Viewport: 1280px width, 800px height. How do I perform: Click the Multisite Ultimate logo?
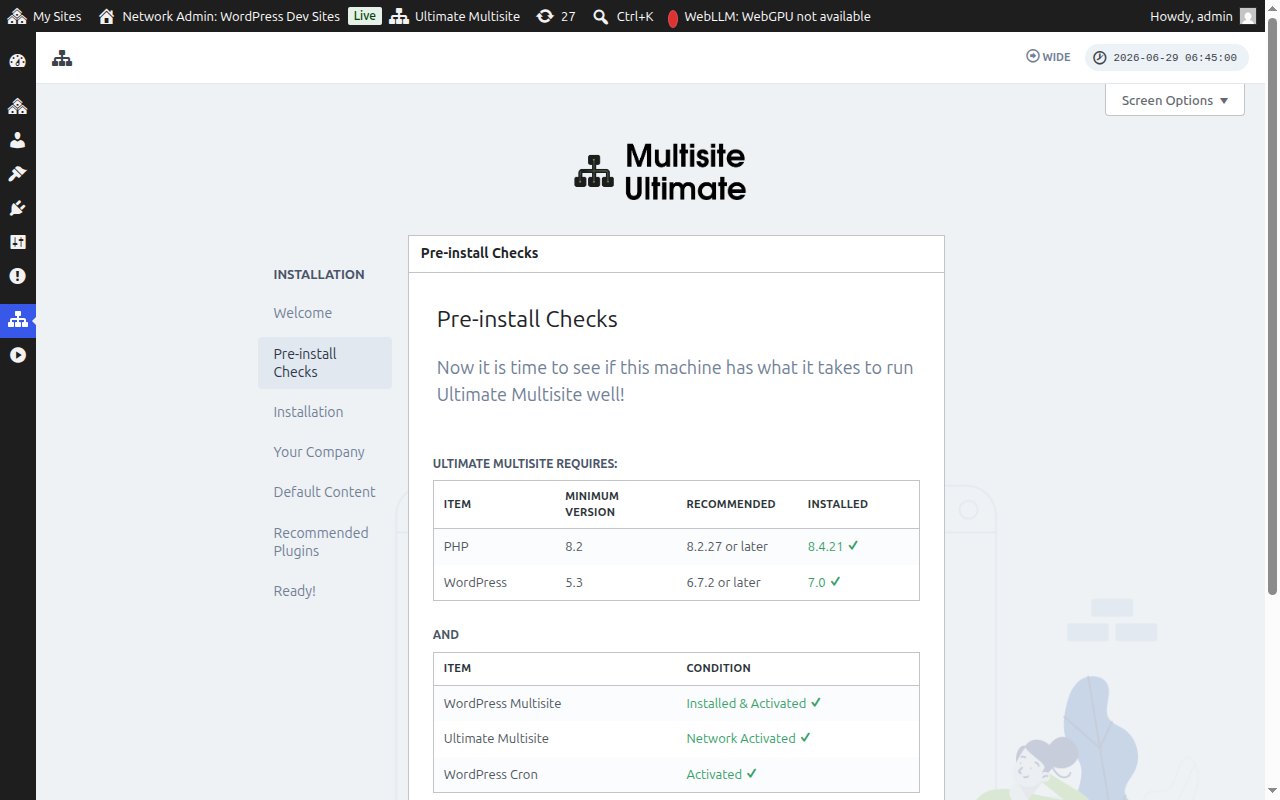(660, 172)
